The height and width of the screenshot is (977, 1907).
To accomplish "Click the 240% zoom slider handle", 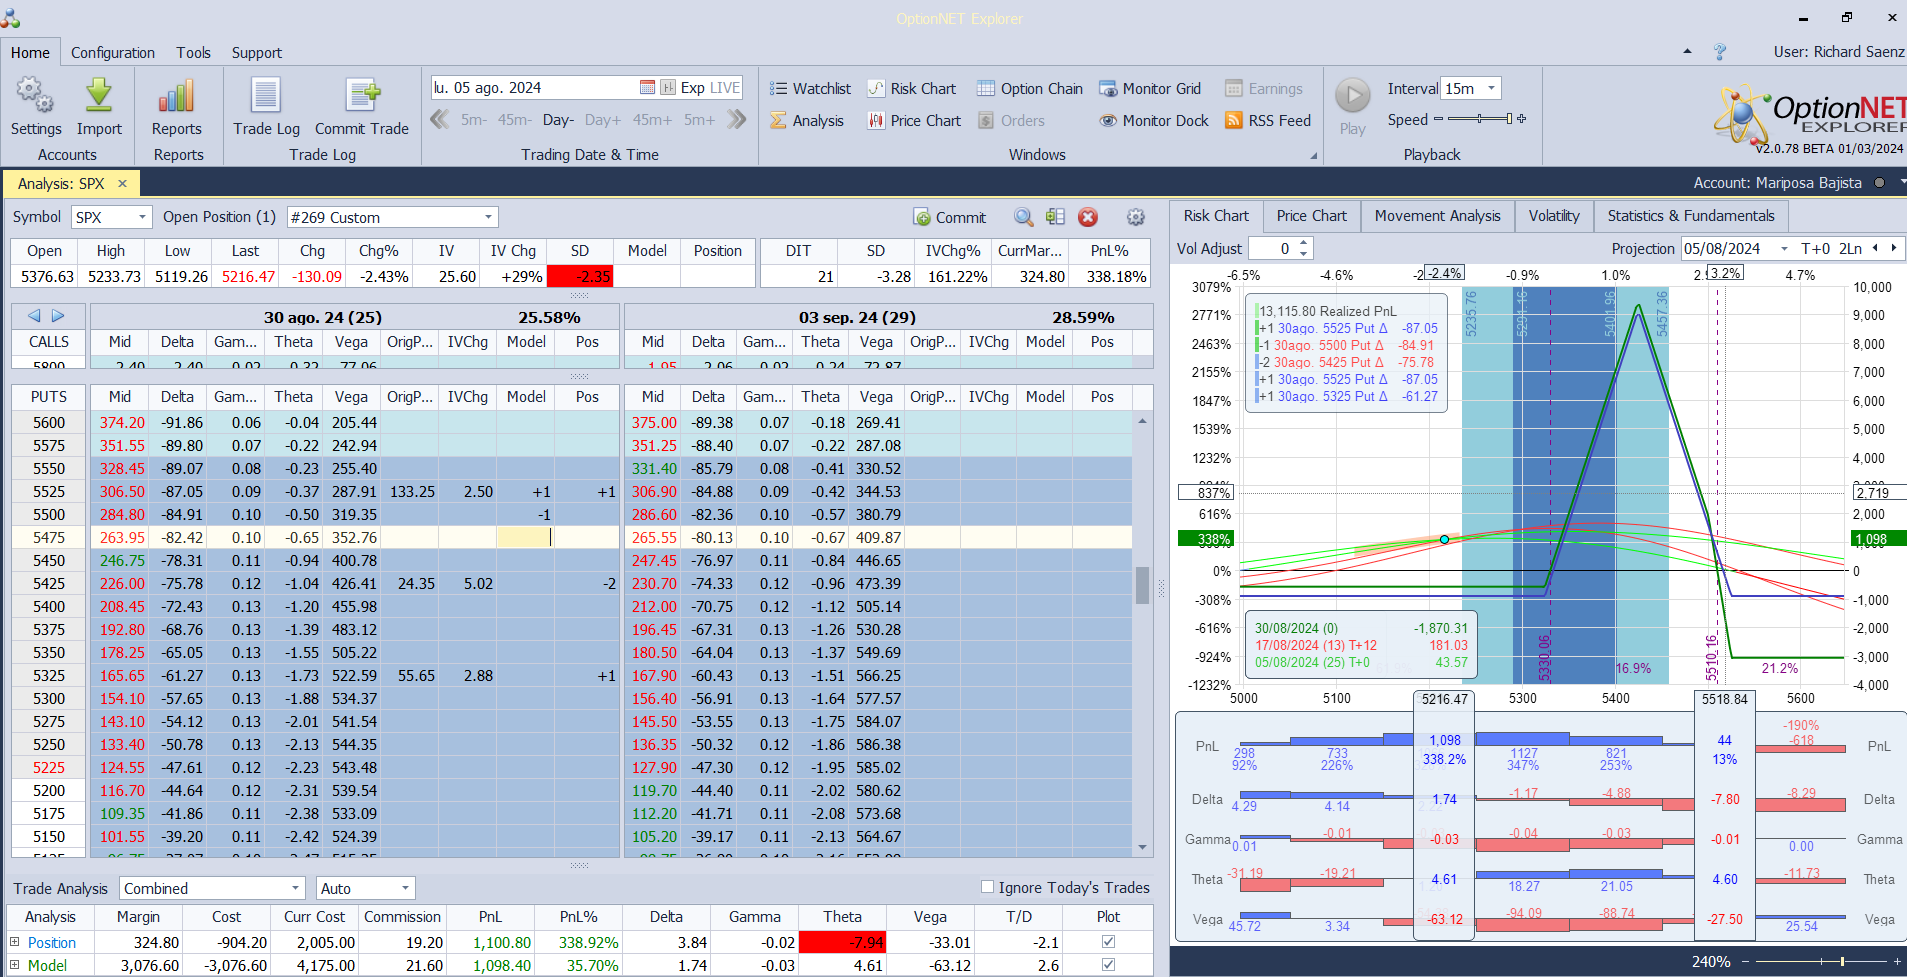I will (x=1842, y=961).
